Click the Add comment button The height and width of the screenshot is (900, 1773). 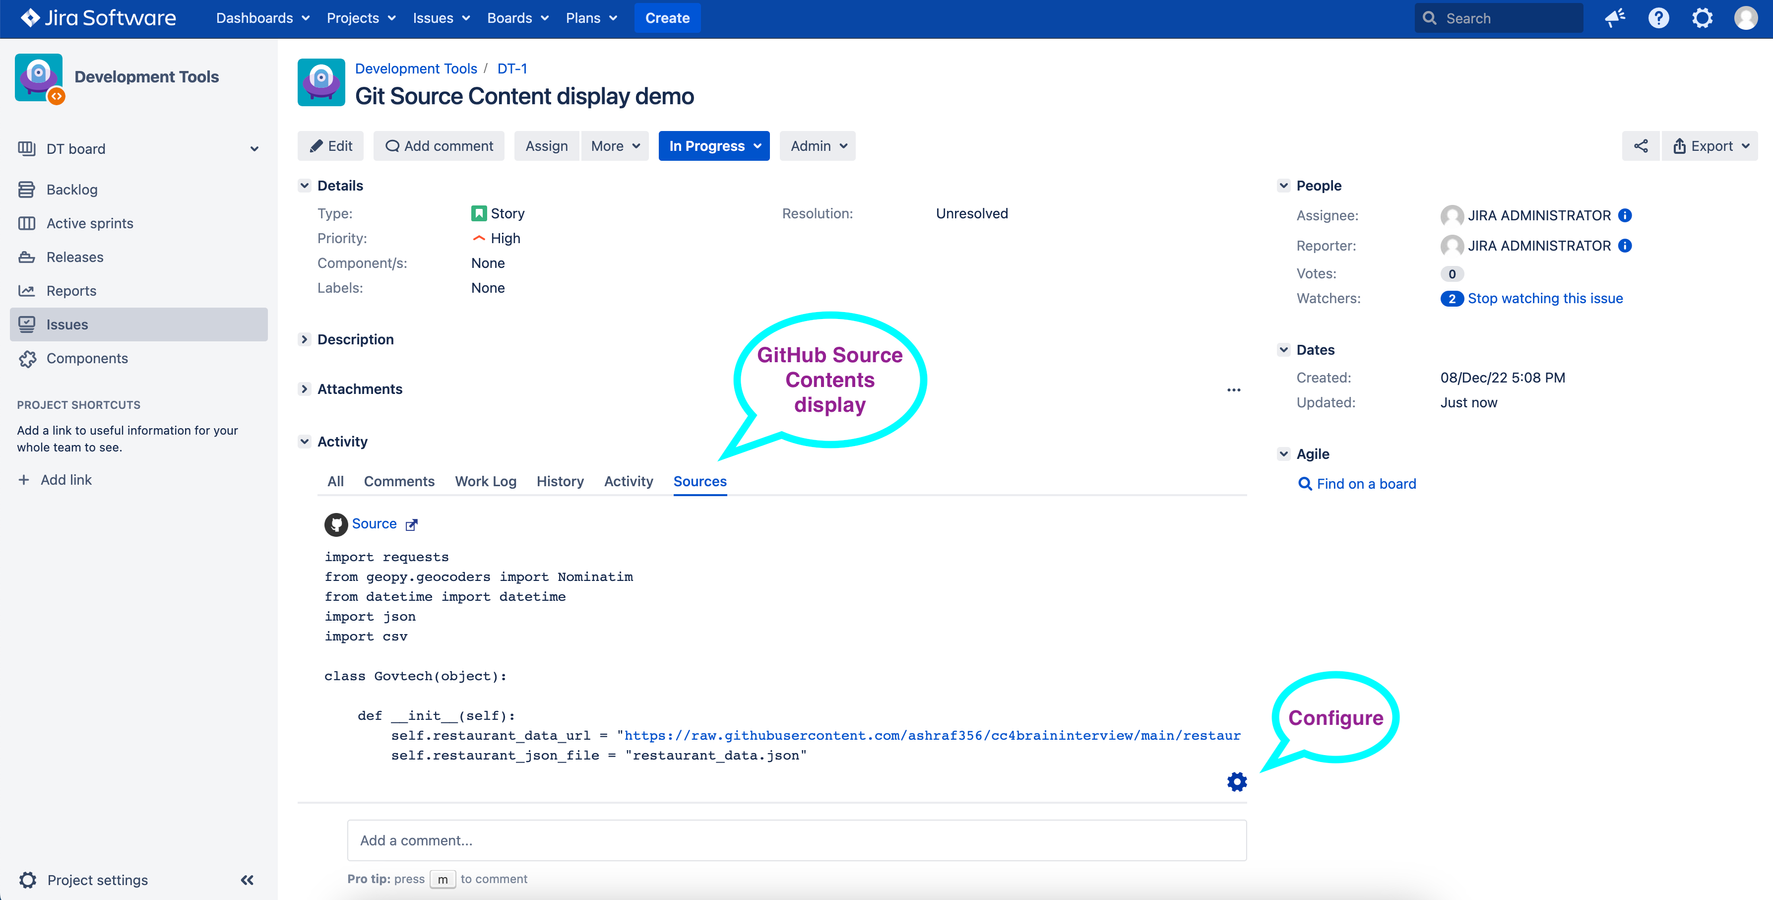coord(439,146)
